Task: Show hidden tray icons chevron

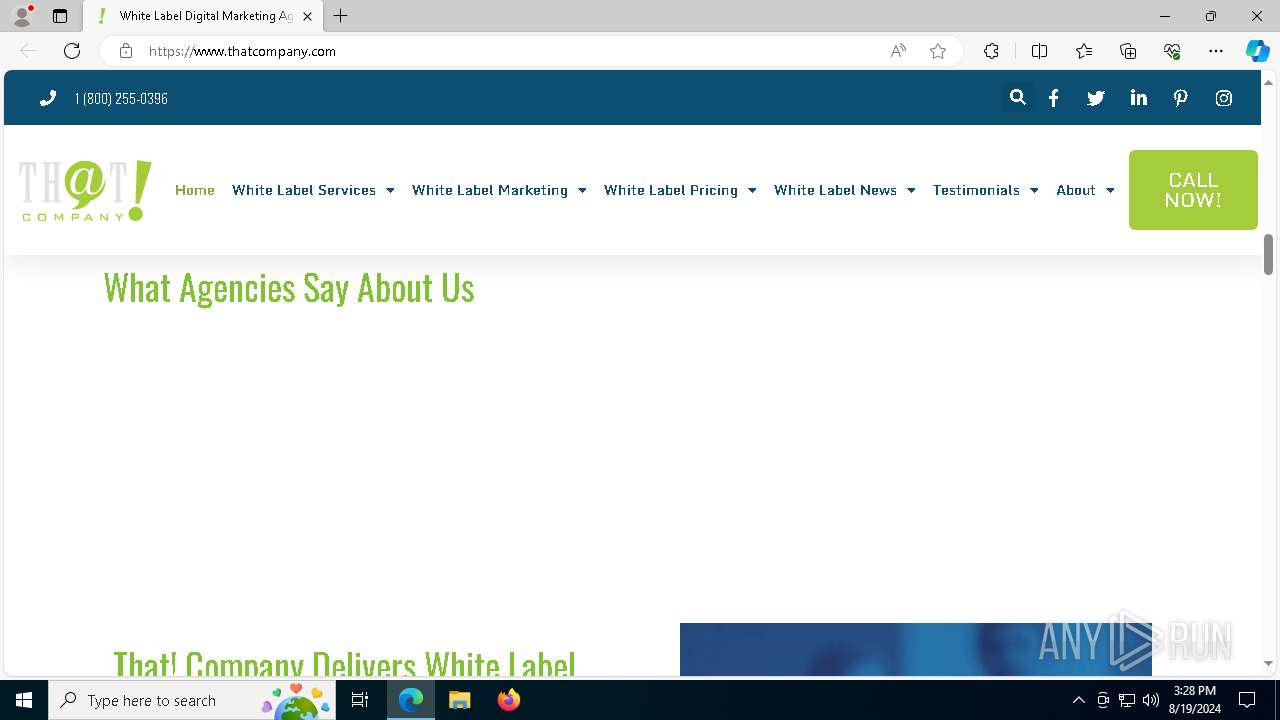Action: 1078,700
